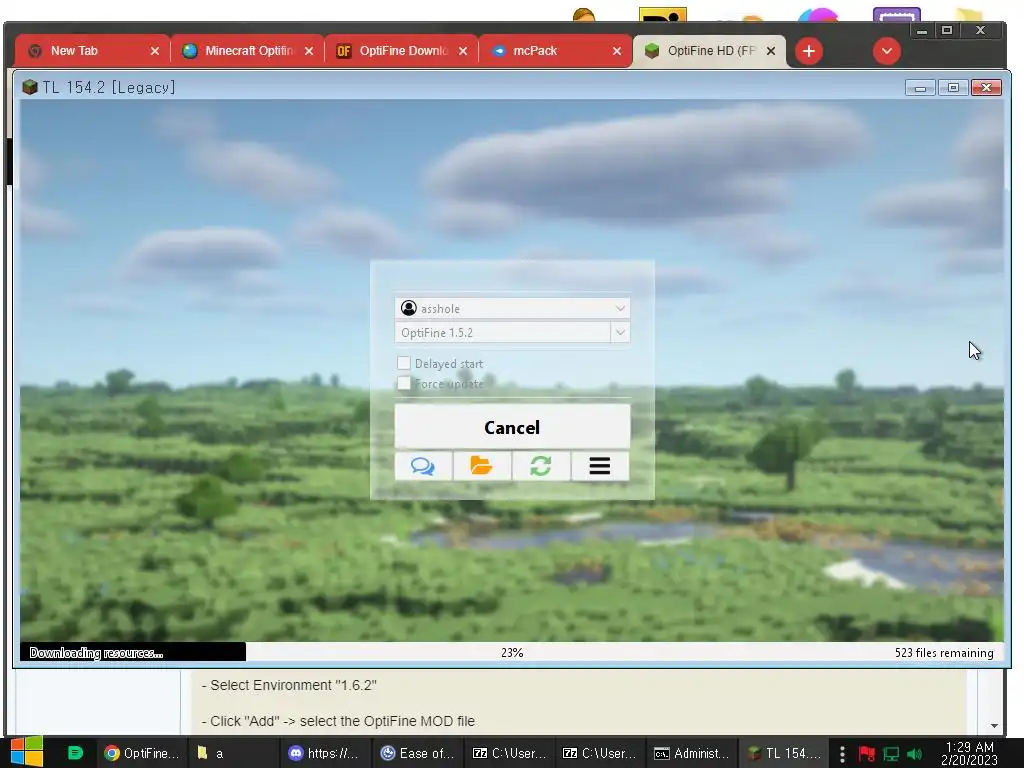This screenshot has width=1024, height=768.
Task: Maximize the TL Legacy launcher window
Action: tap(953, 88)
